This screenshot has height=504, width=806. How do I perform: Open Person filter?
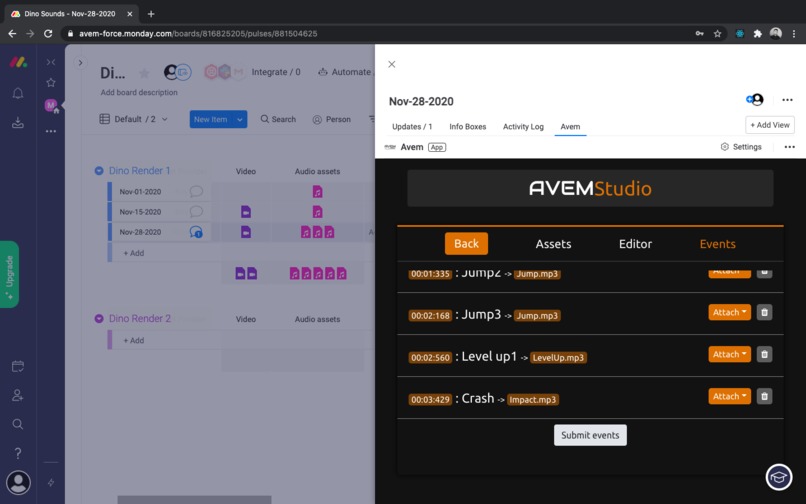(x=332, y=119)
